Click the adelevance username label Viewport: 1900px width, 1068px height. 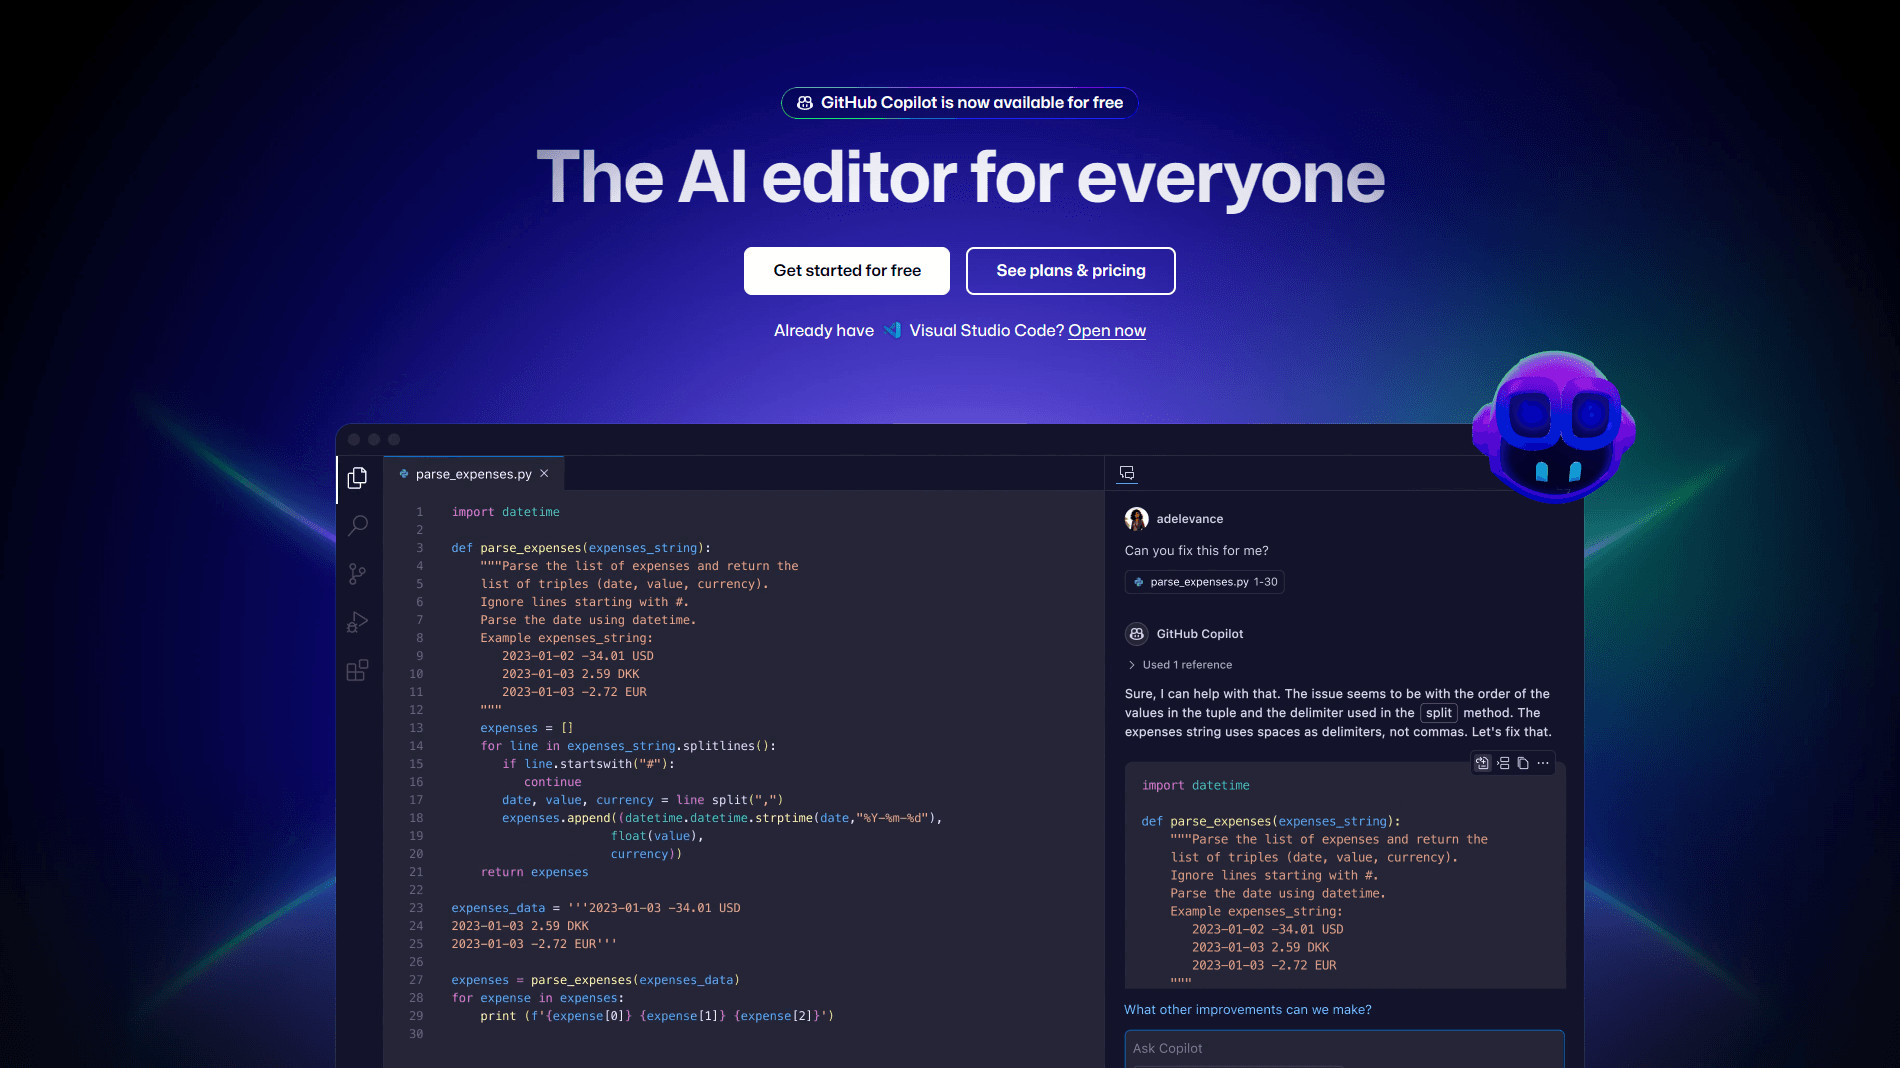[1190, 519]
